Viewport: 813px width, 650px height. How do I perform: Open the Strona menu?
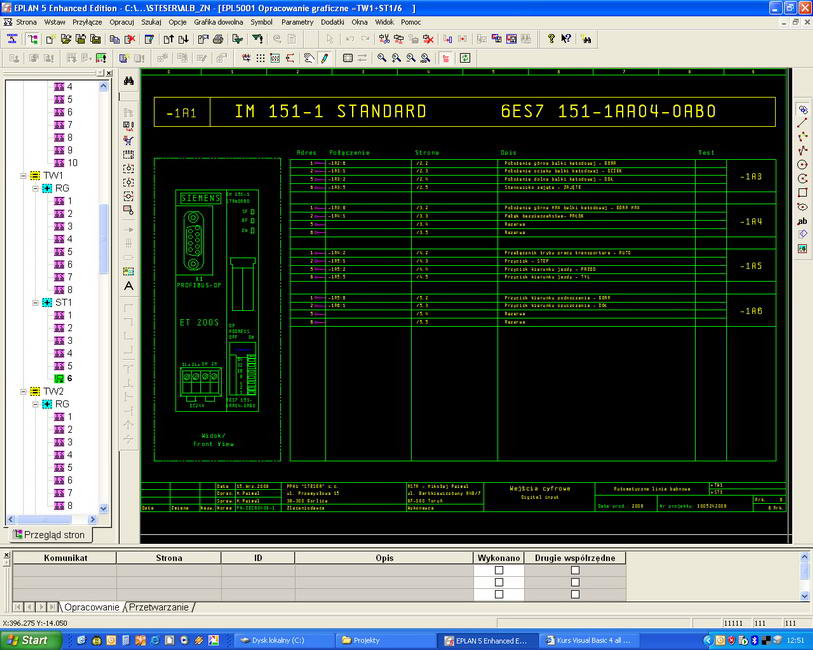pos(26,22)
